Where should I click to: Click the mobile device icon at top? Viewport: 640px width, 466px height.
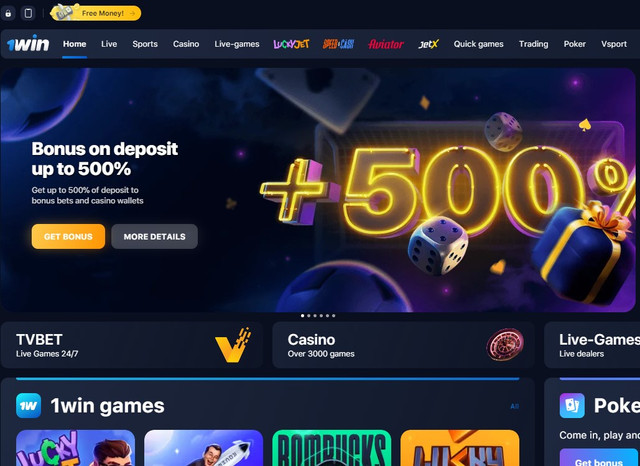28,13
